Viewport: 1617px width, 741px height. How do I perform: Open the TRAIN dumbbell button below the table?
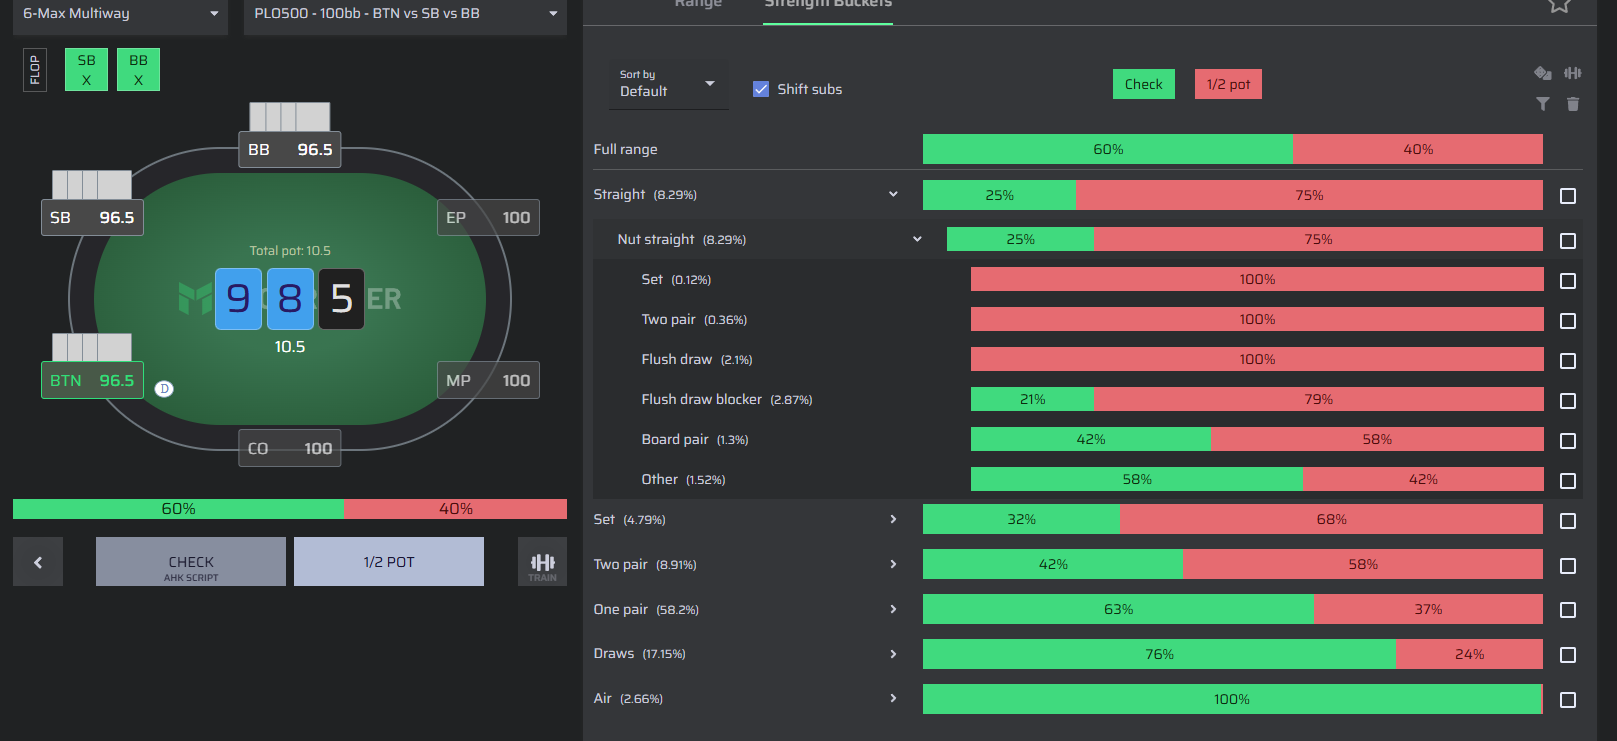pyautogui.click(x=542, y=562)
